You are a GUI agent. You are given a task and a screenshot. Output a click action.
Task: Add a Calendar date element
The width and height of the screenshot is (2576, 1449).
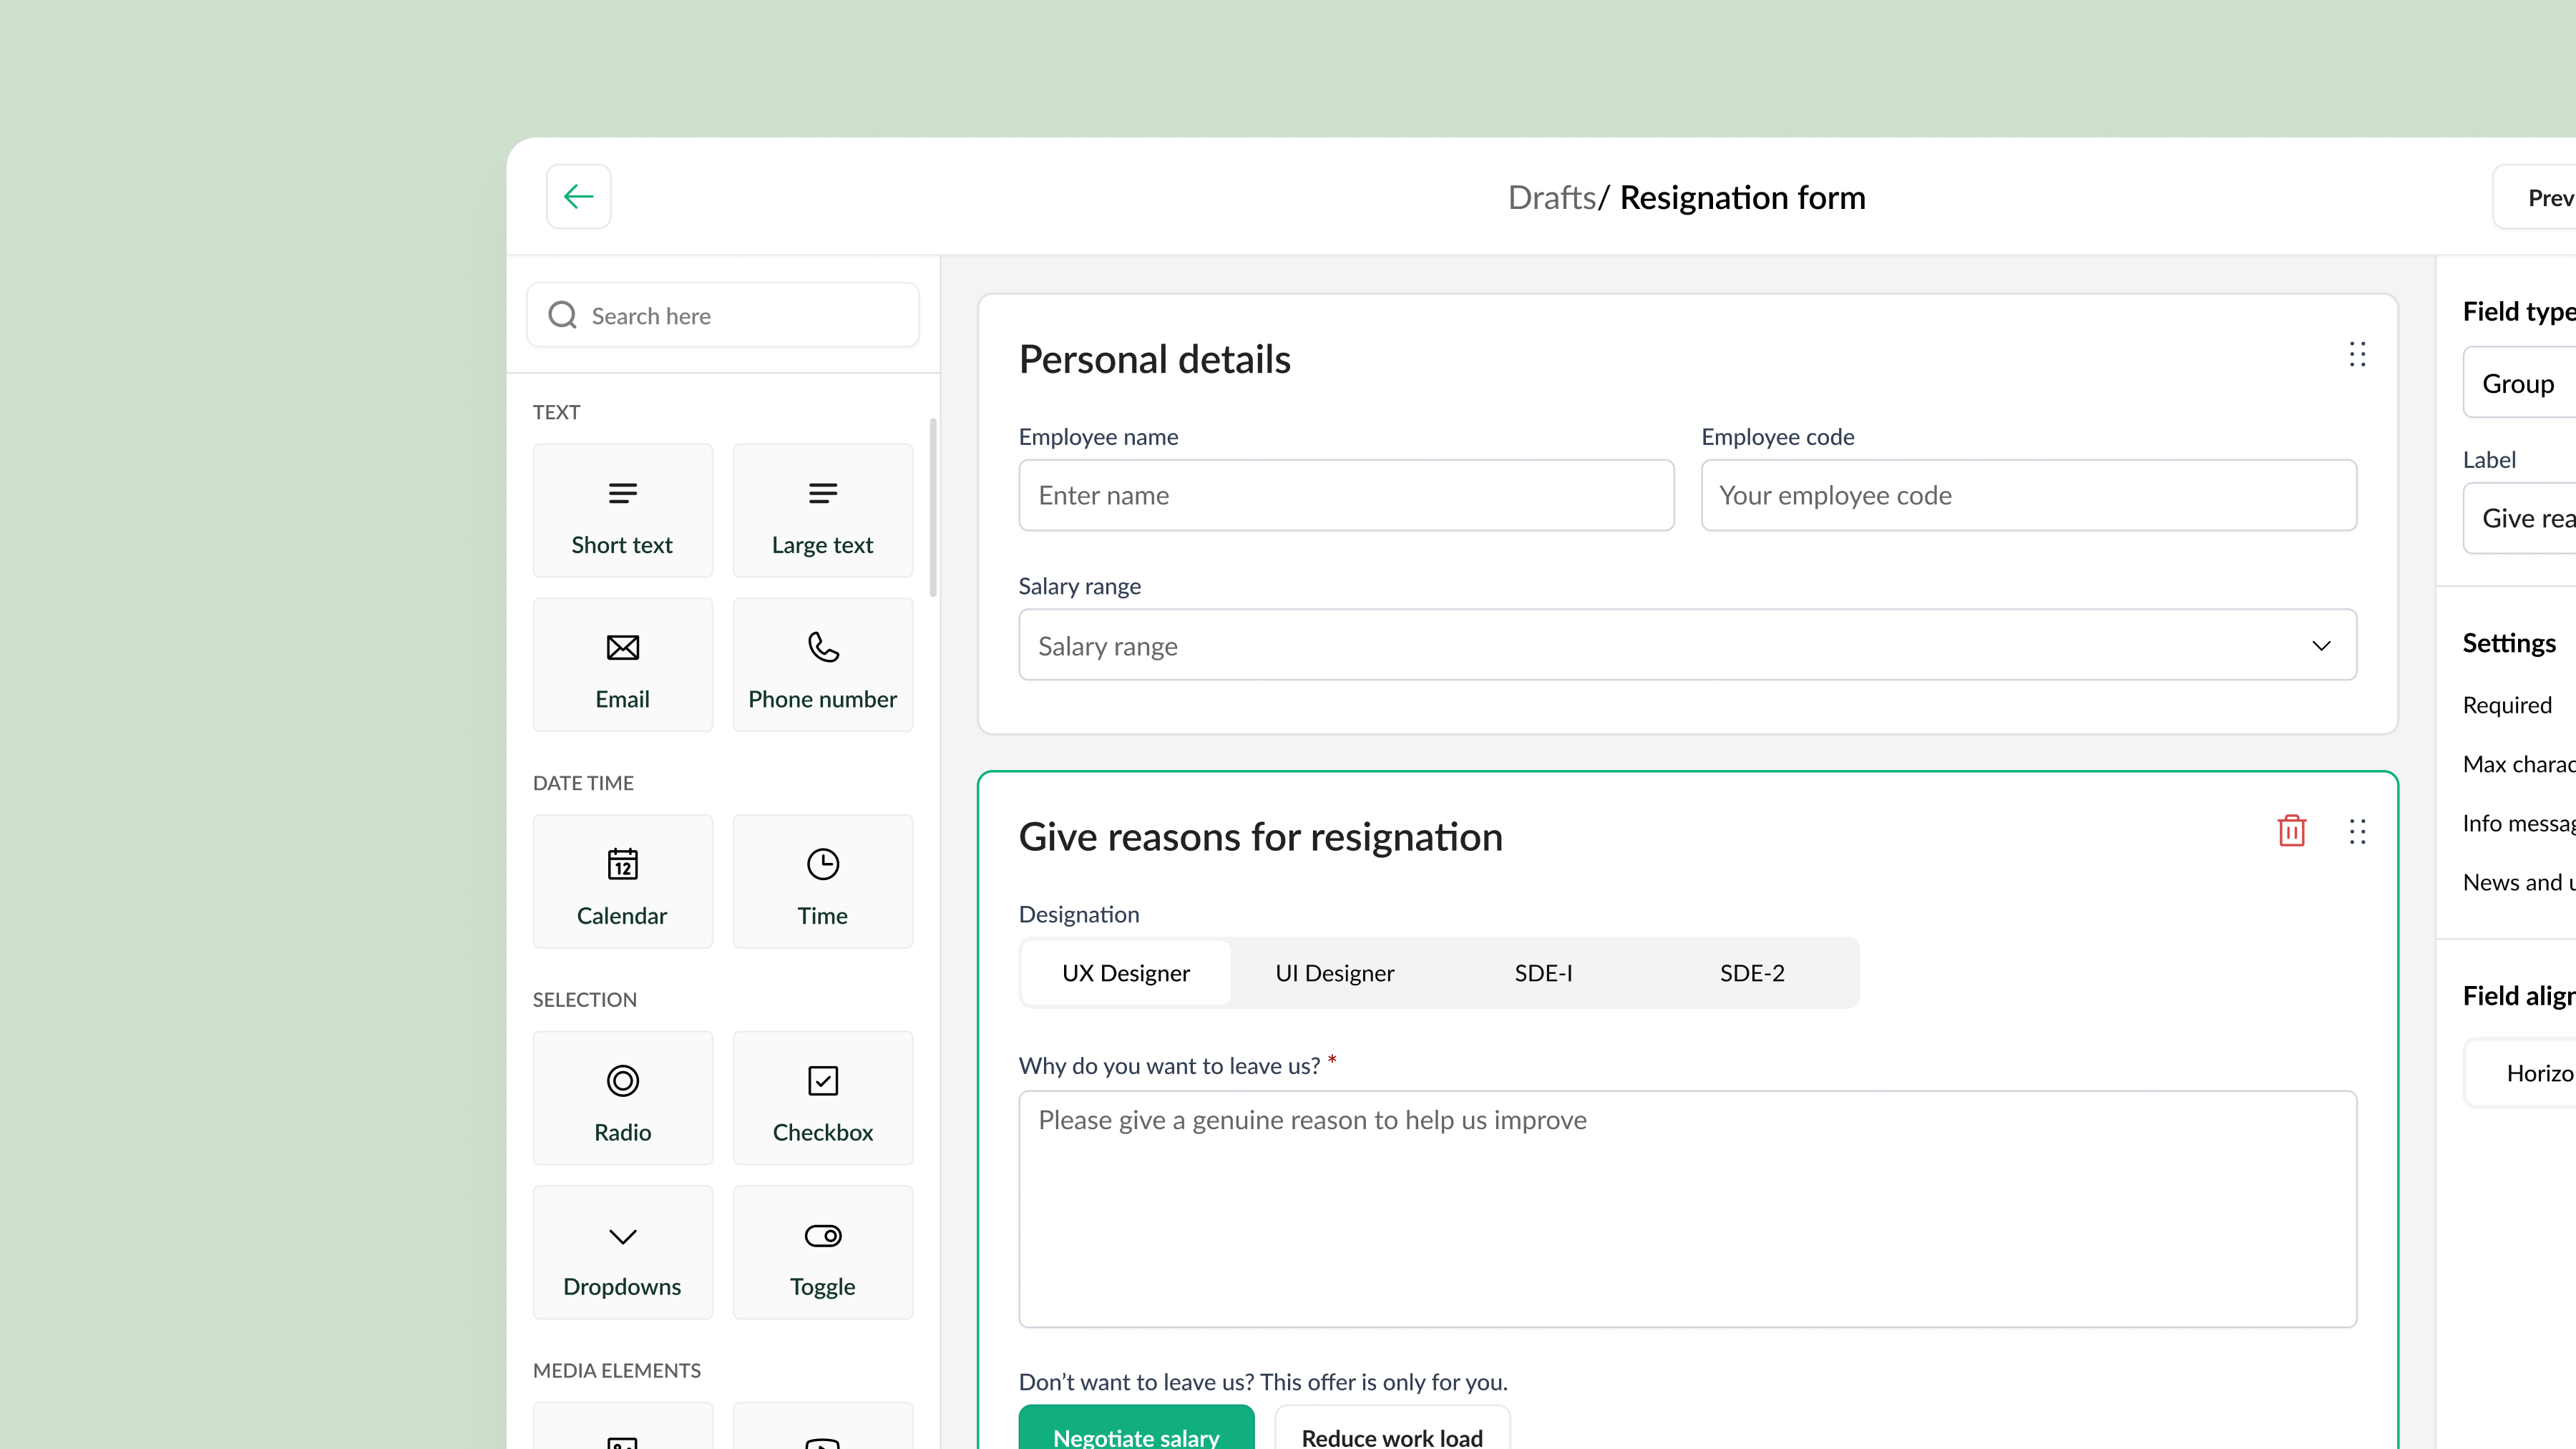click(622, 881)
